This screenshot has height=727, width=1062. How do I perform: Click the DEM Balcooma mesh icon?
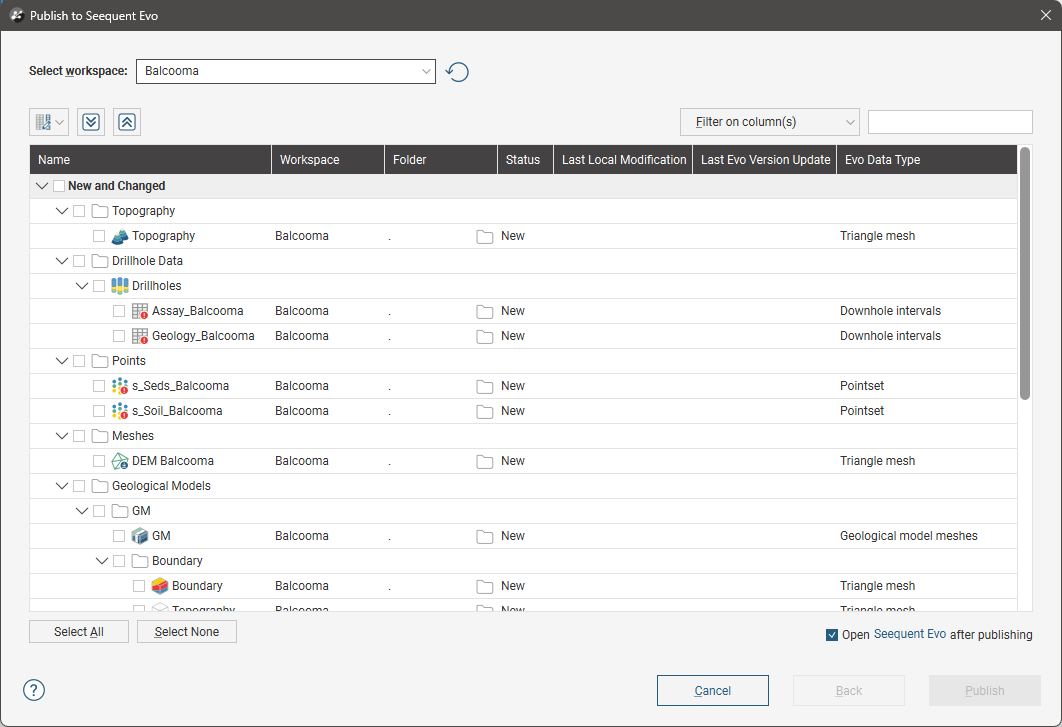120,461
